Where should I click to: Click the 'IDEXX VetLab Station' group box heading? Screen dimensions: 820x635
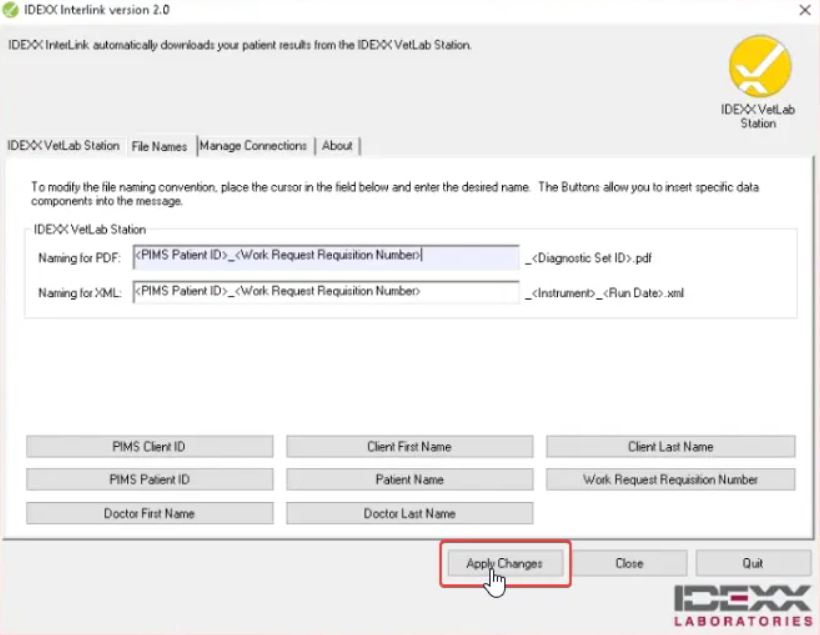[x=89, y=229]
